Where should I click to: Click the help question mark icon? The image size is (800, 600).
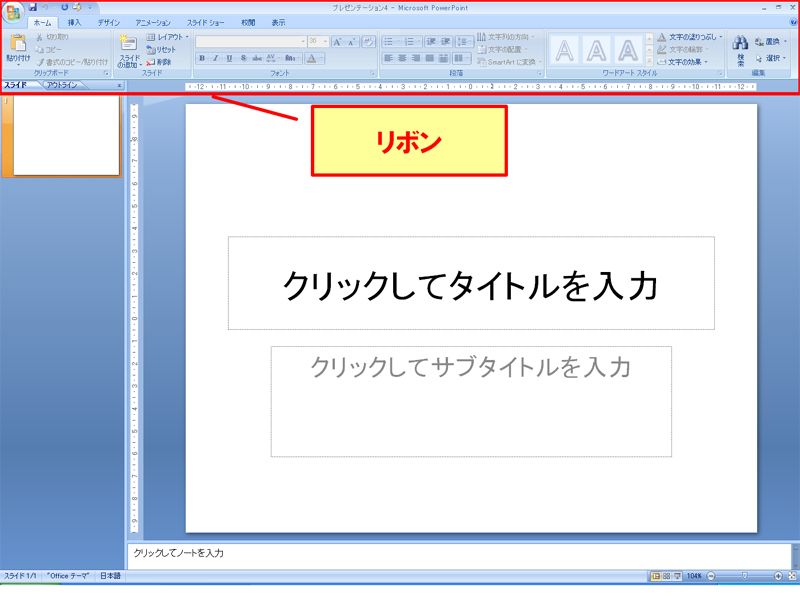[x=793, y=22]
